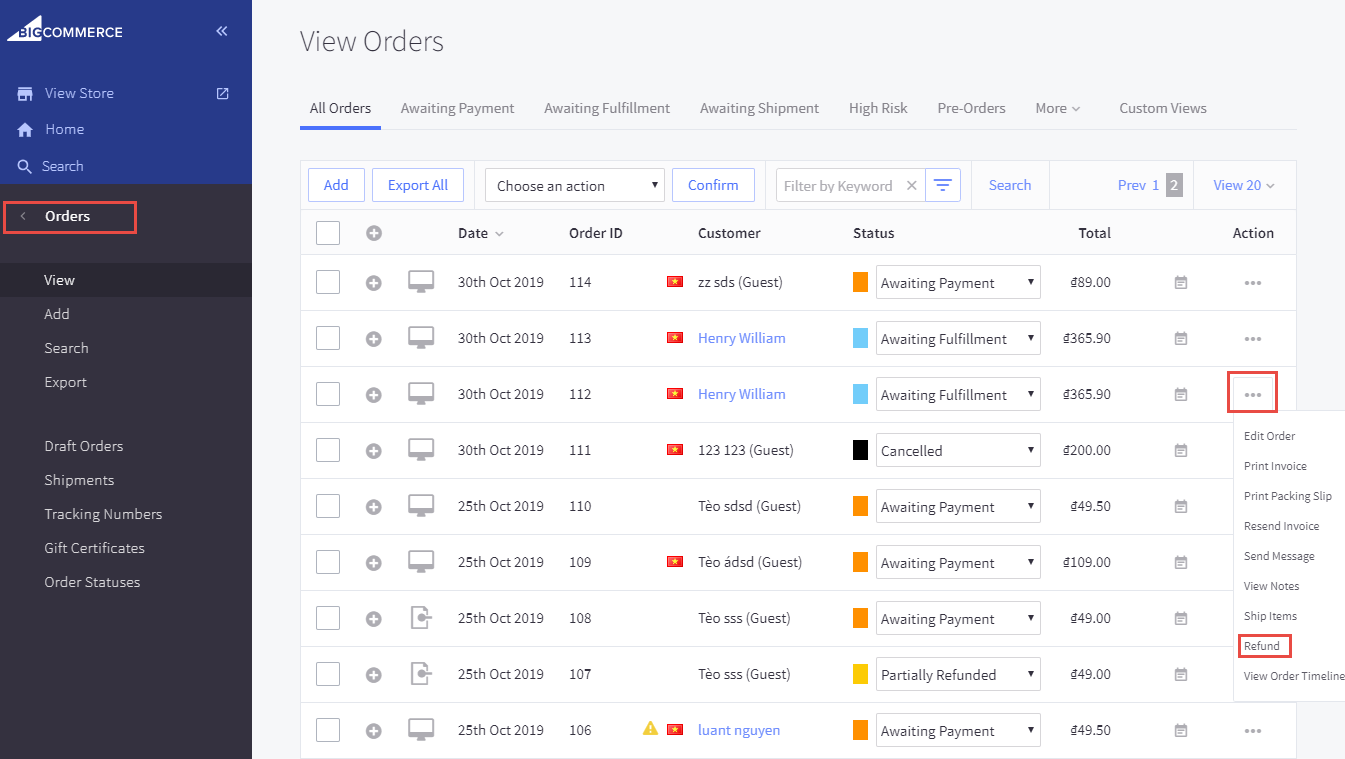This screenshot has height=759, width=1345.
Task: Choose Refund from the action menu
Action: point(1262,646)
